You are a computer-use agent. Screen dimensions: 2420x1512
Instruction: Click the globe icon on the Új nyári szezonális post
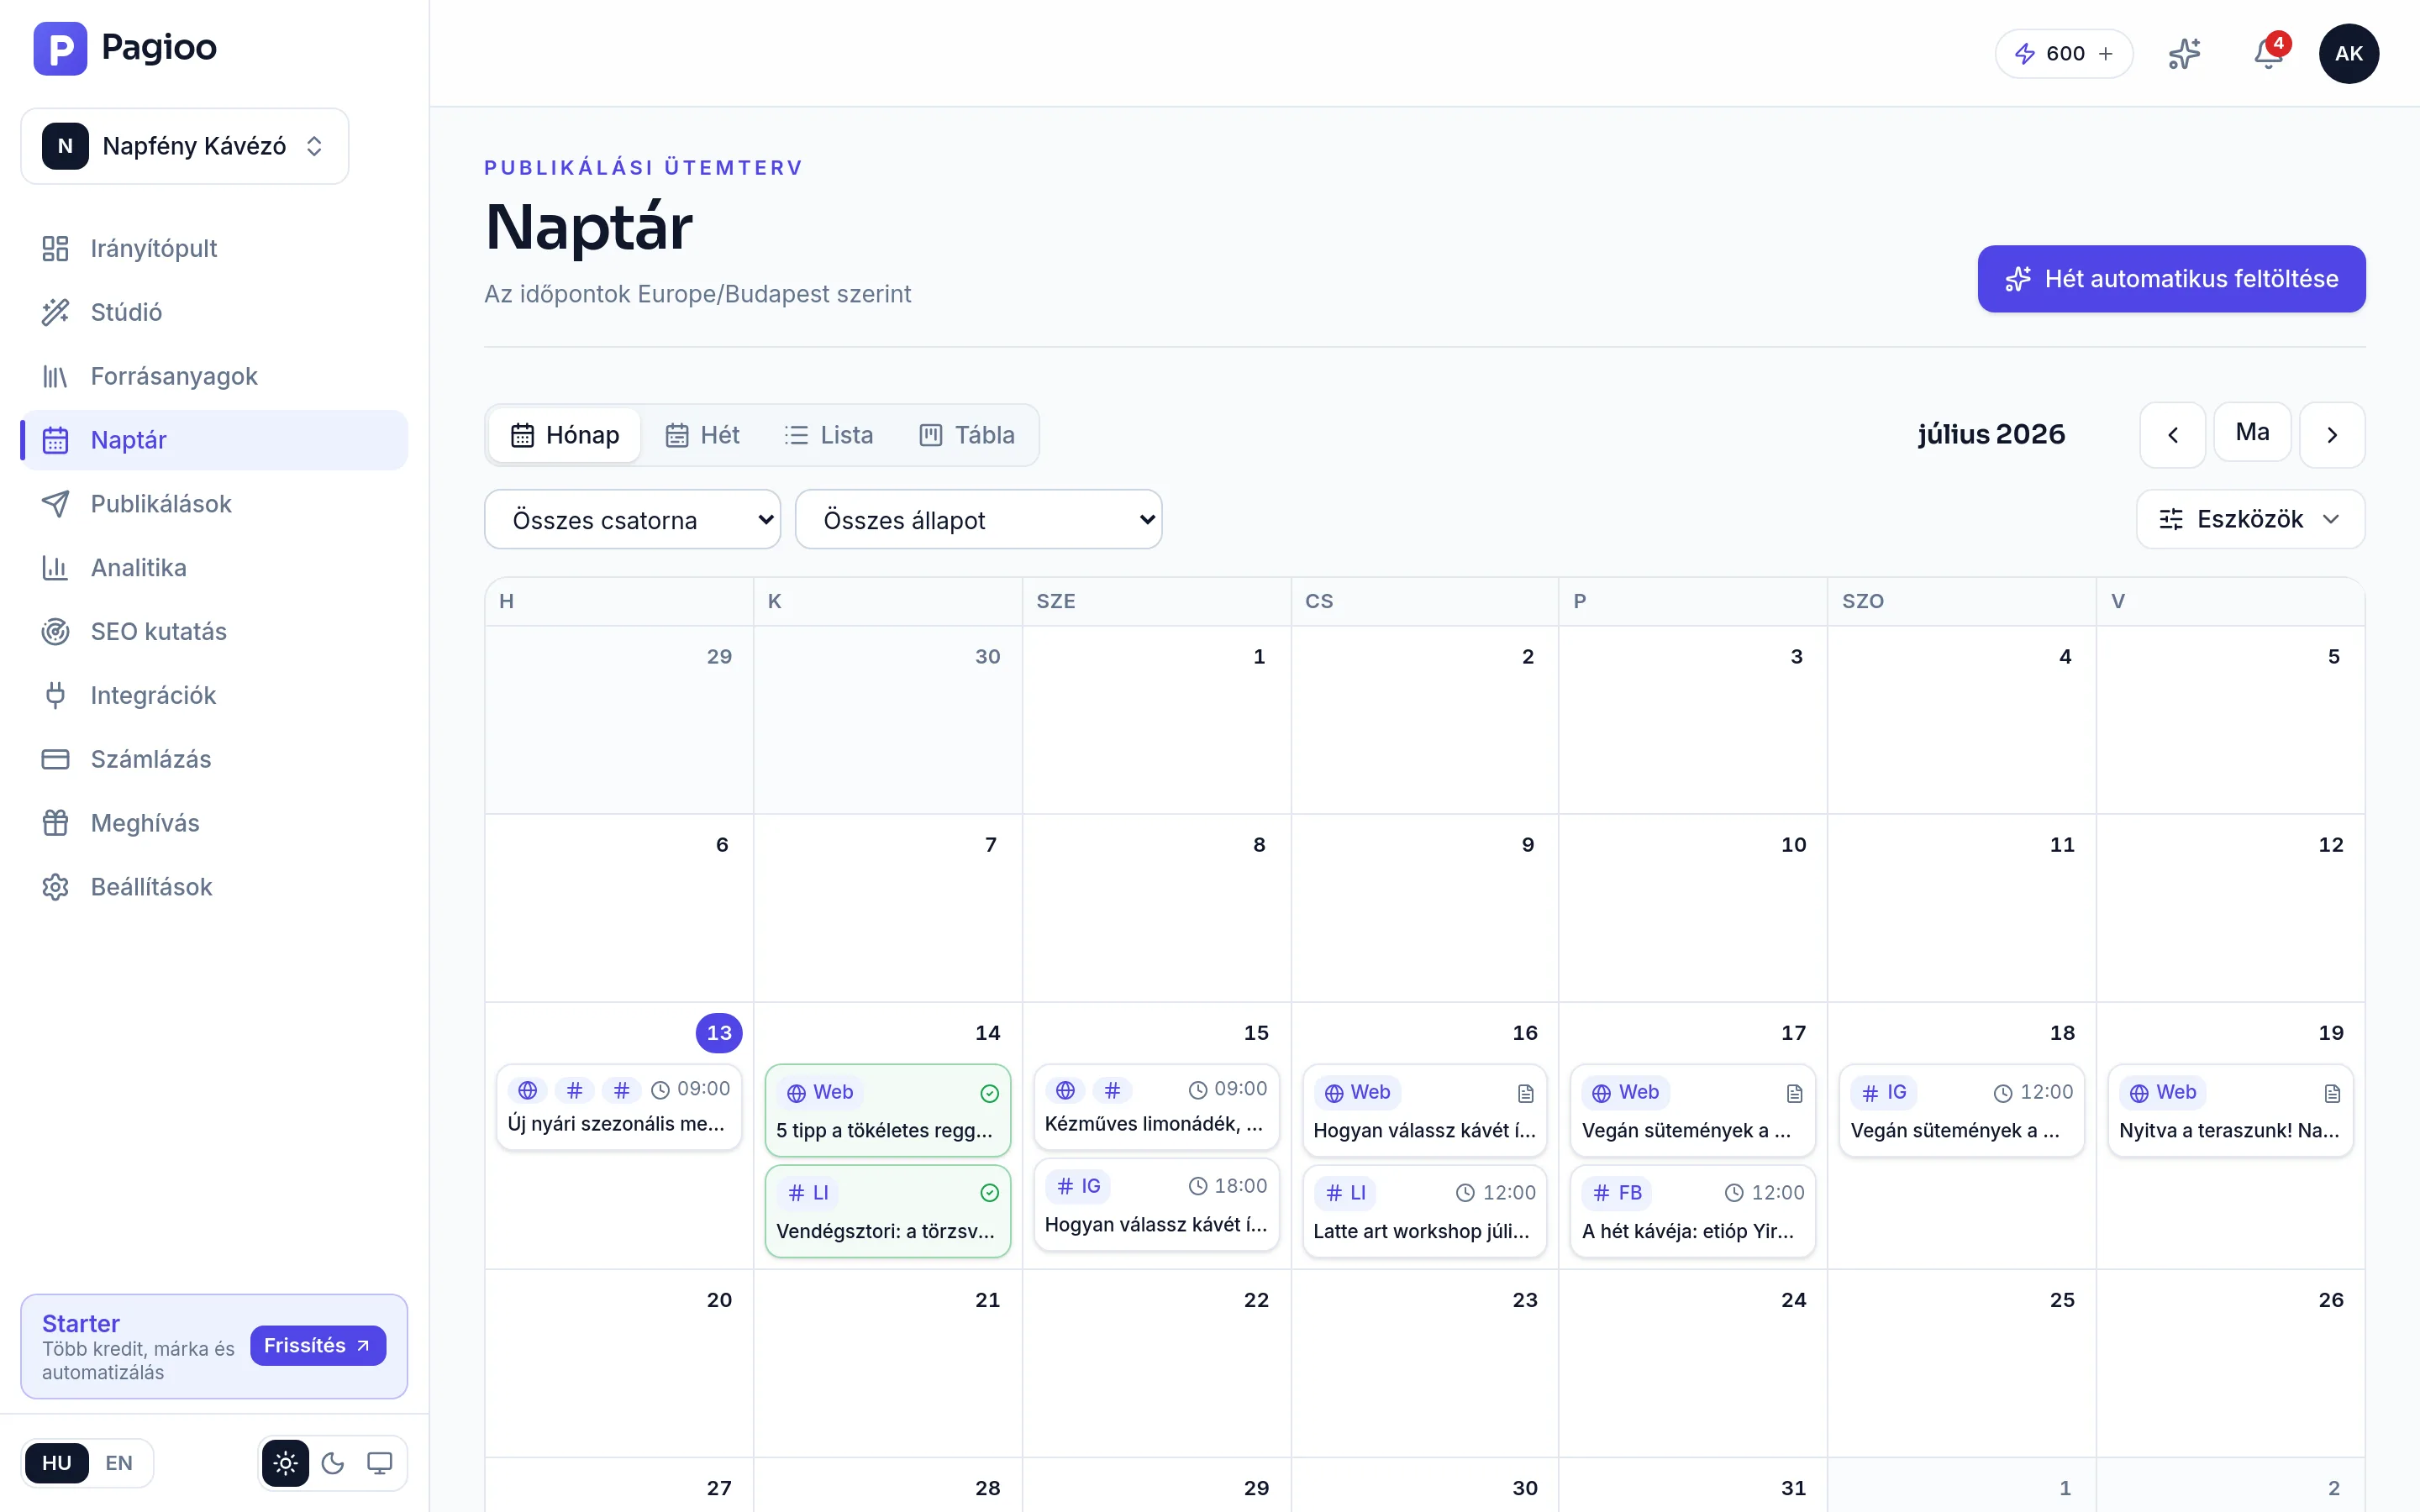click(527, 1089)
